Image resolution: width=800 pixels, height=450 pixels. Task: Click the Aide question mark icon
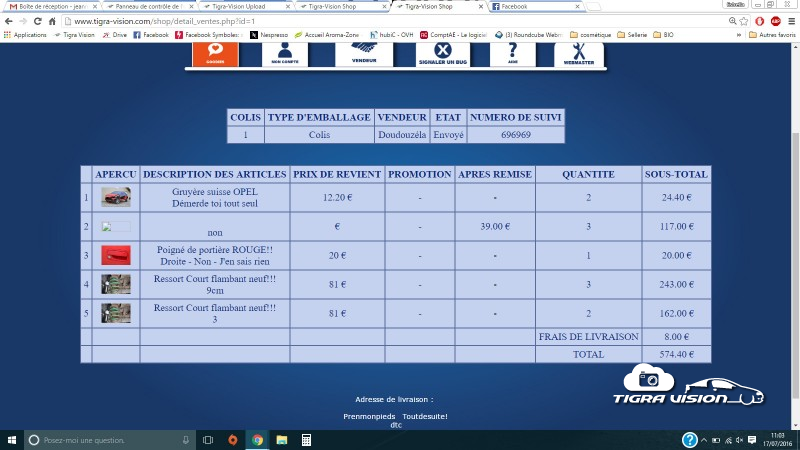point(512,52)
